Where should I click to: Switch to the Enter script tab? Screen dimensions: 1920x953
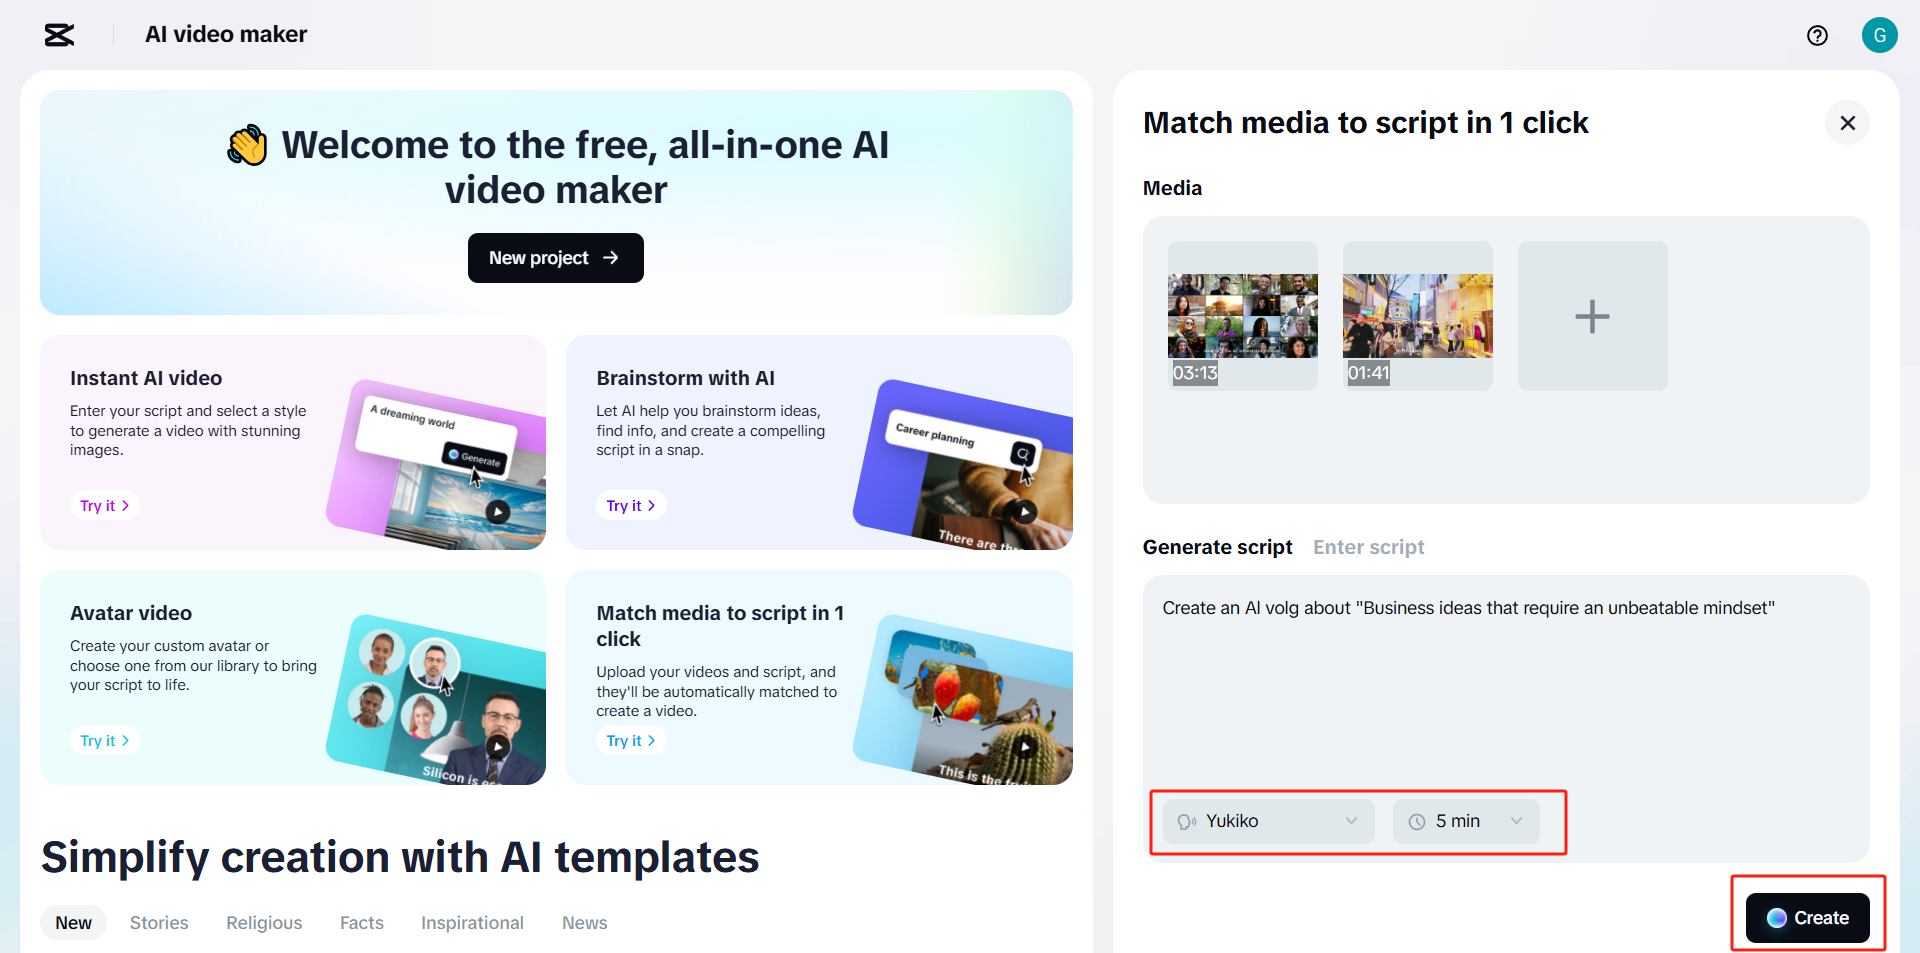pyautogui.click(x=1368, y=547)
